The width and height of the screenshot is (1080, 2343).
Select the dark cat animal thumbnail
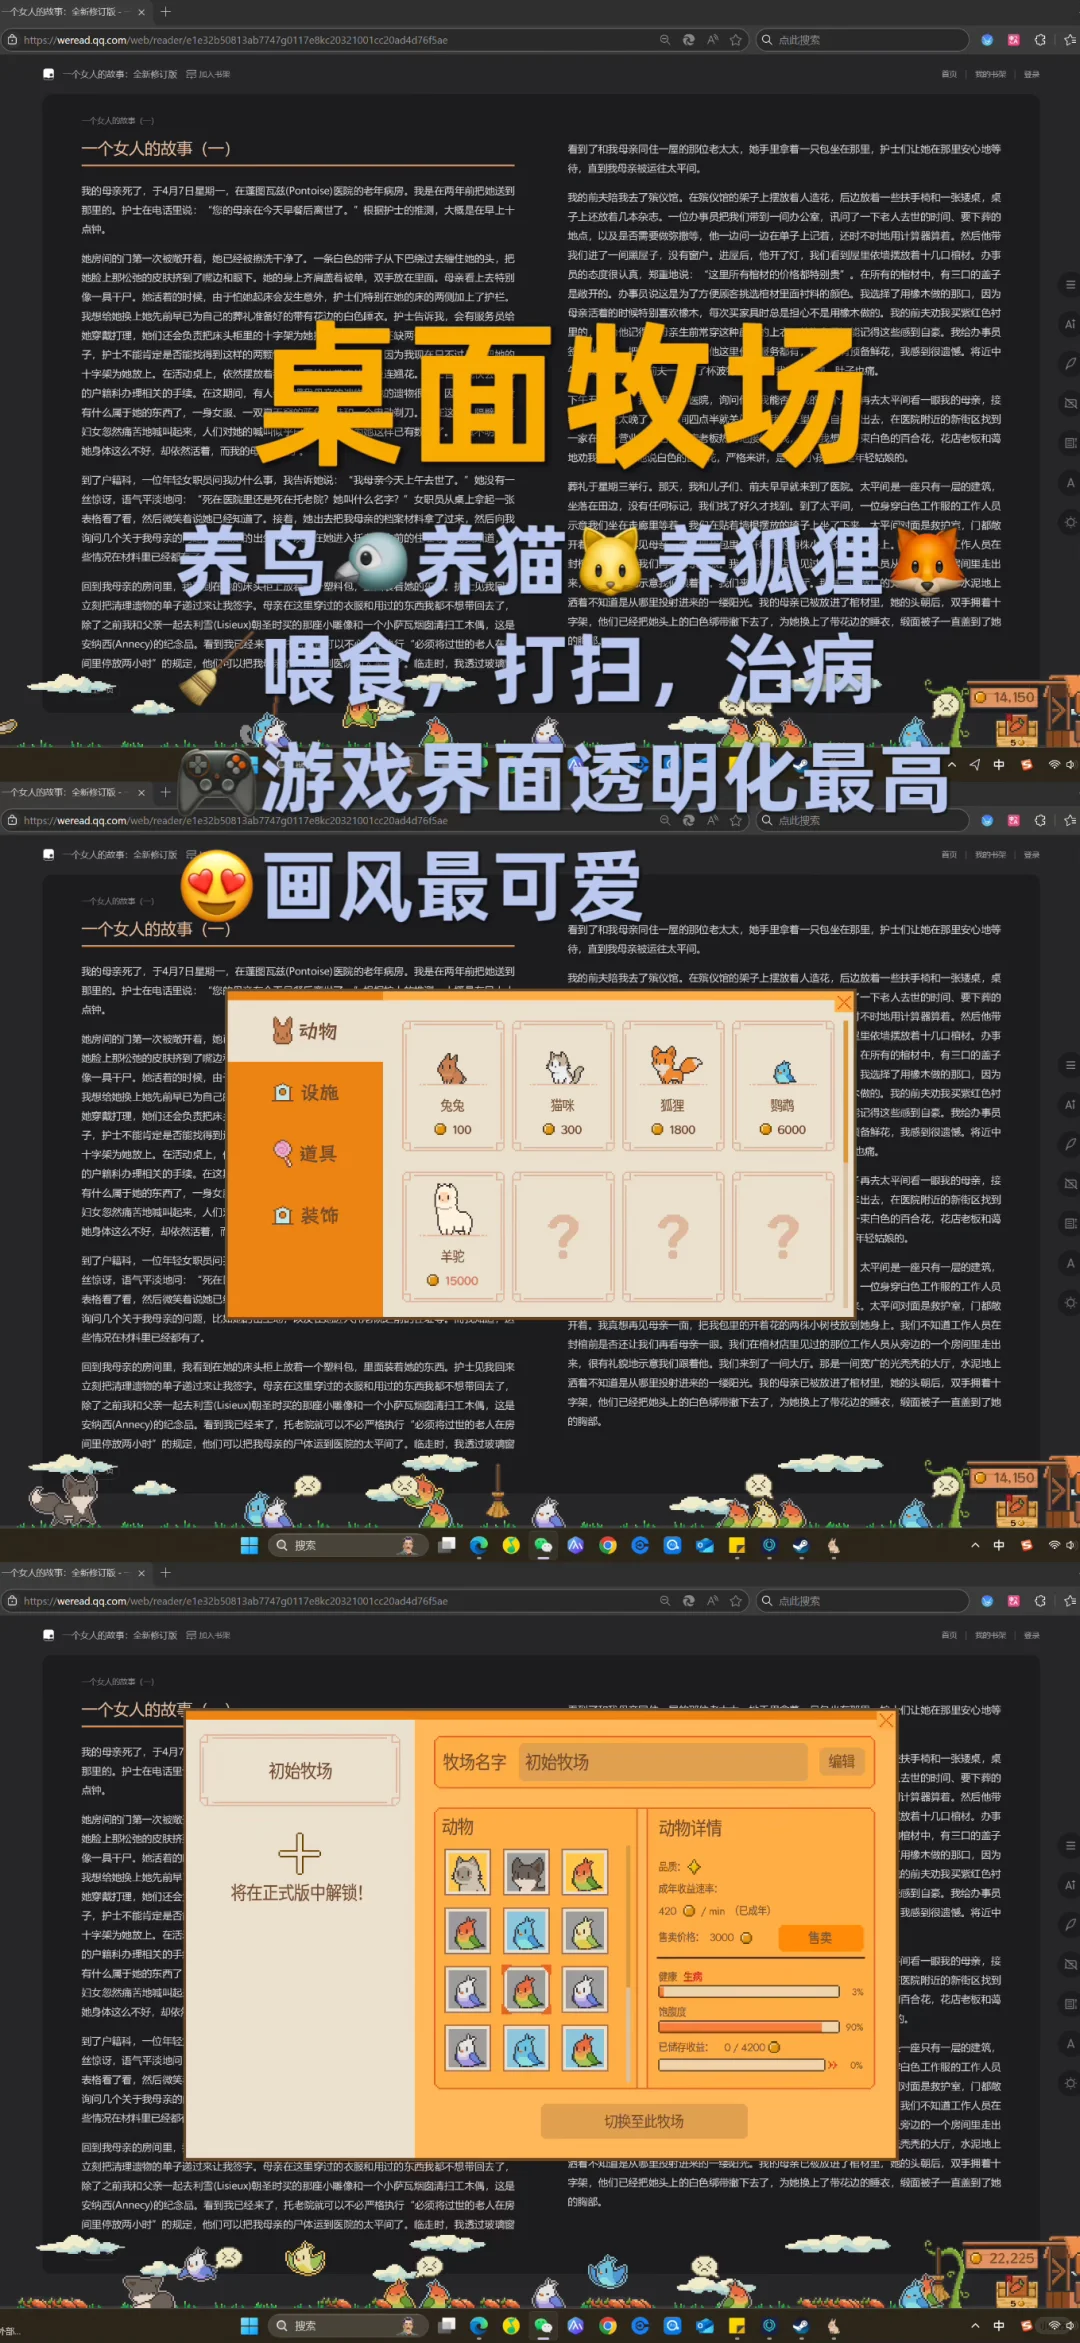[526, 1872]
